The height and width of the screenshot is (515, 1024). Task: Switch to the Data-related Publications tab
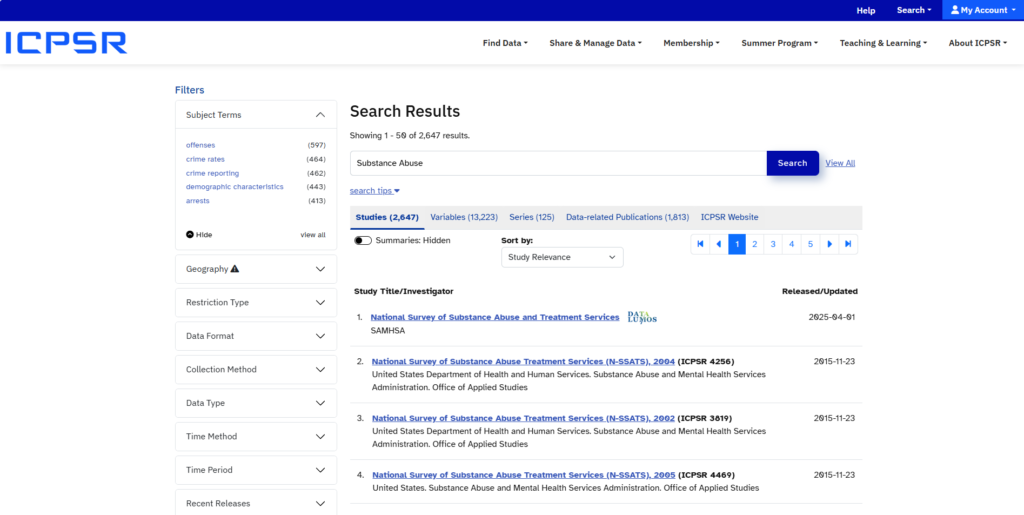(627, 217)
